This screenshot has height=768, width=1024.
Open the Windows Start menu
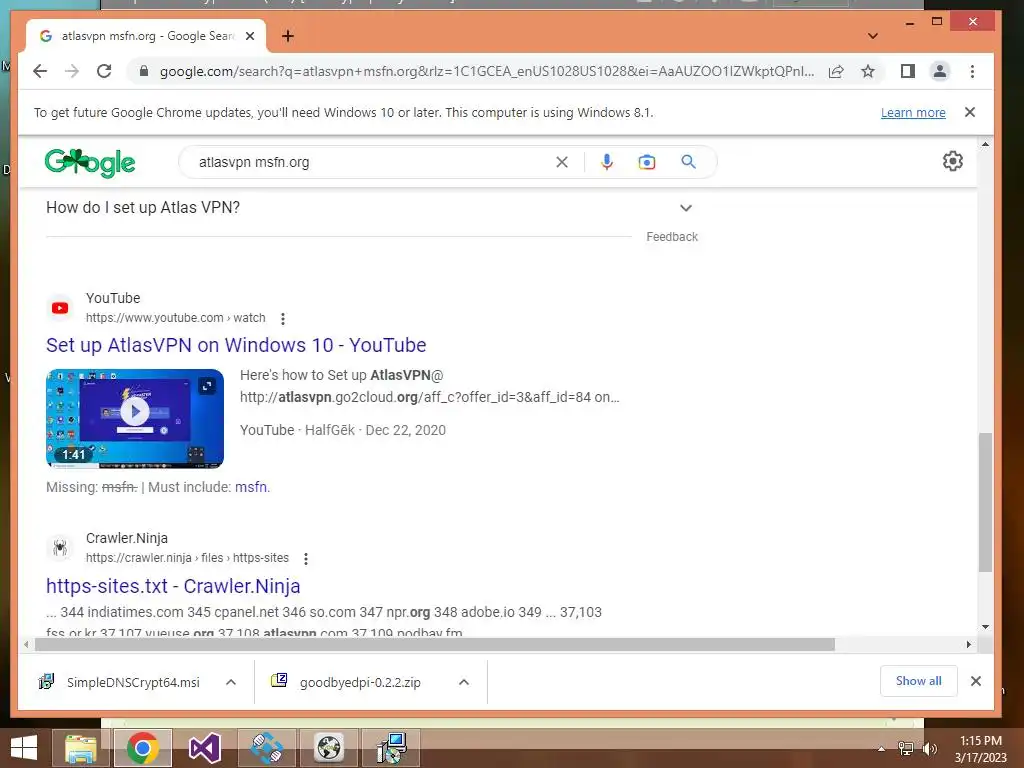24,748
